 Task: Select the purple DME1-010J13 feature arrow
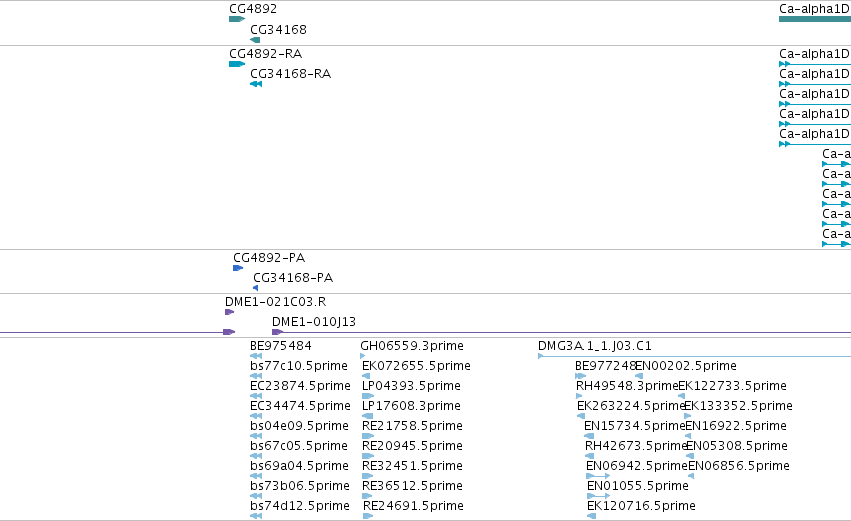(x=277, y=332)
